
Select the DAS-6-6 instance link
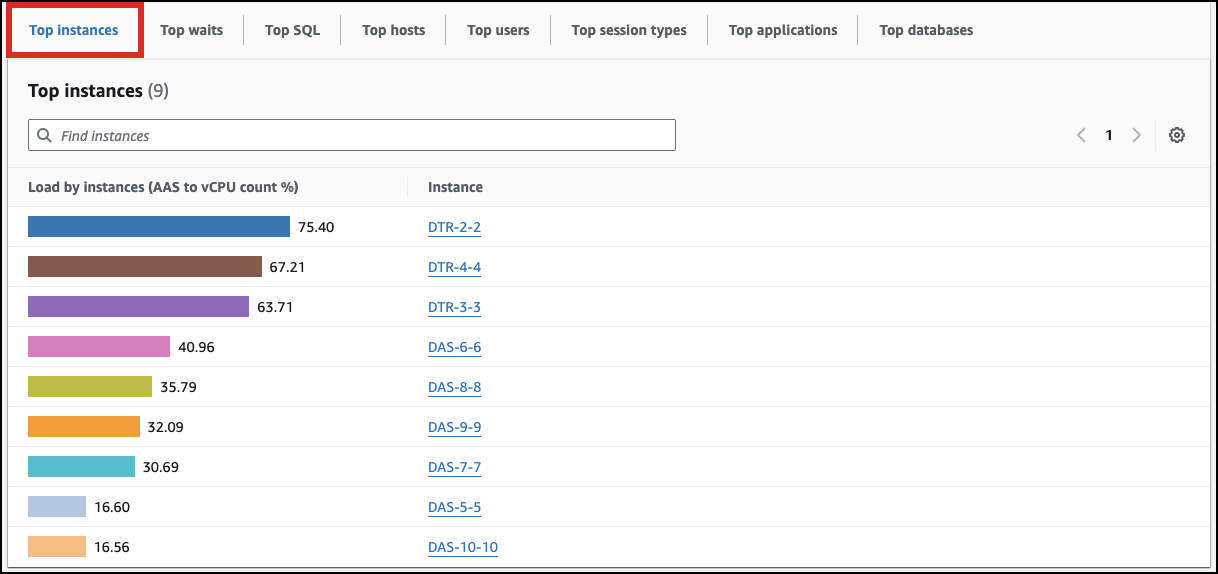(454, 347)
